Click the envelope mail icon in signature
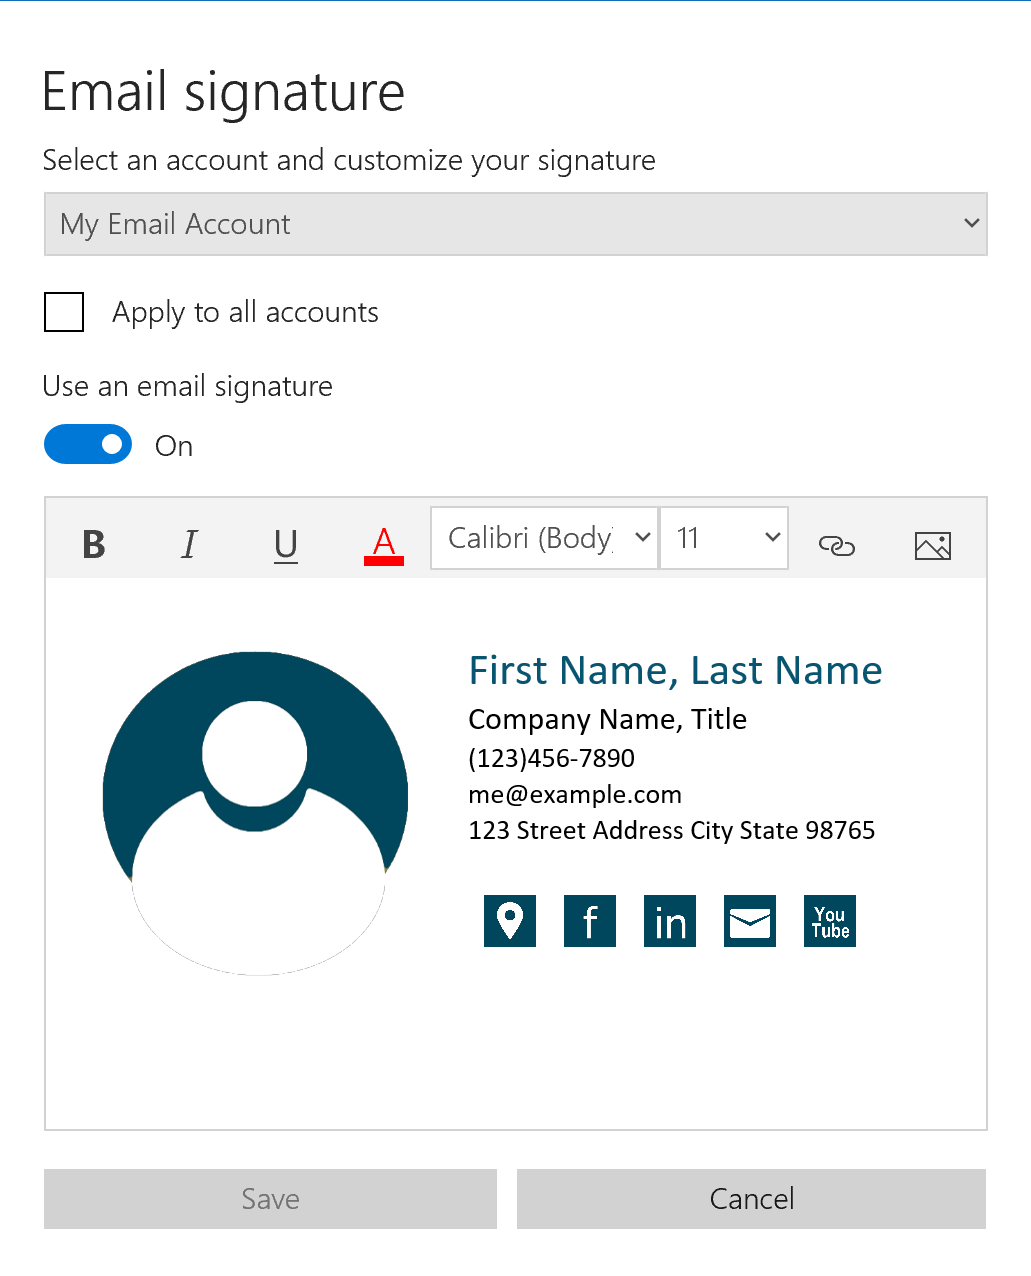The image size is (1031, 1276). click(750, 920)
